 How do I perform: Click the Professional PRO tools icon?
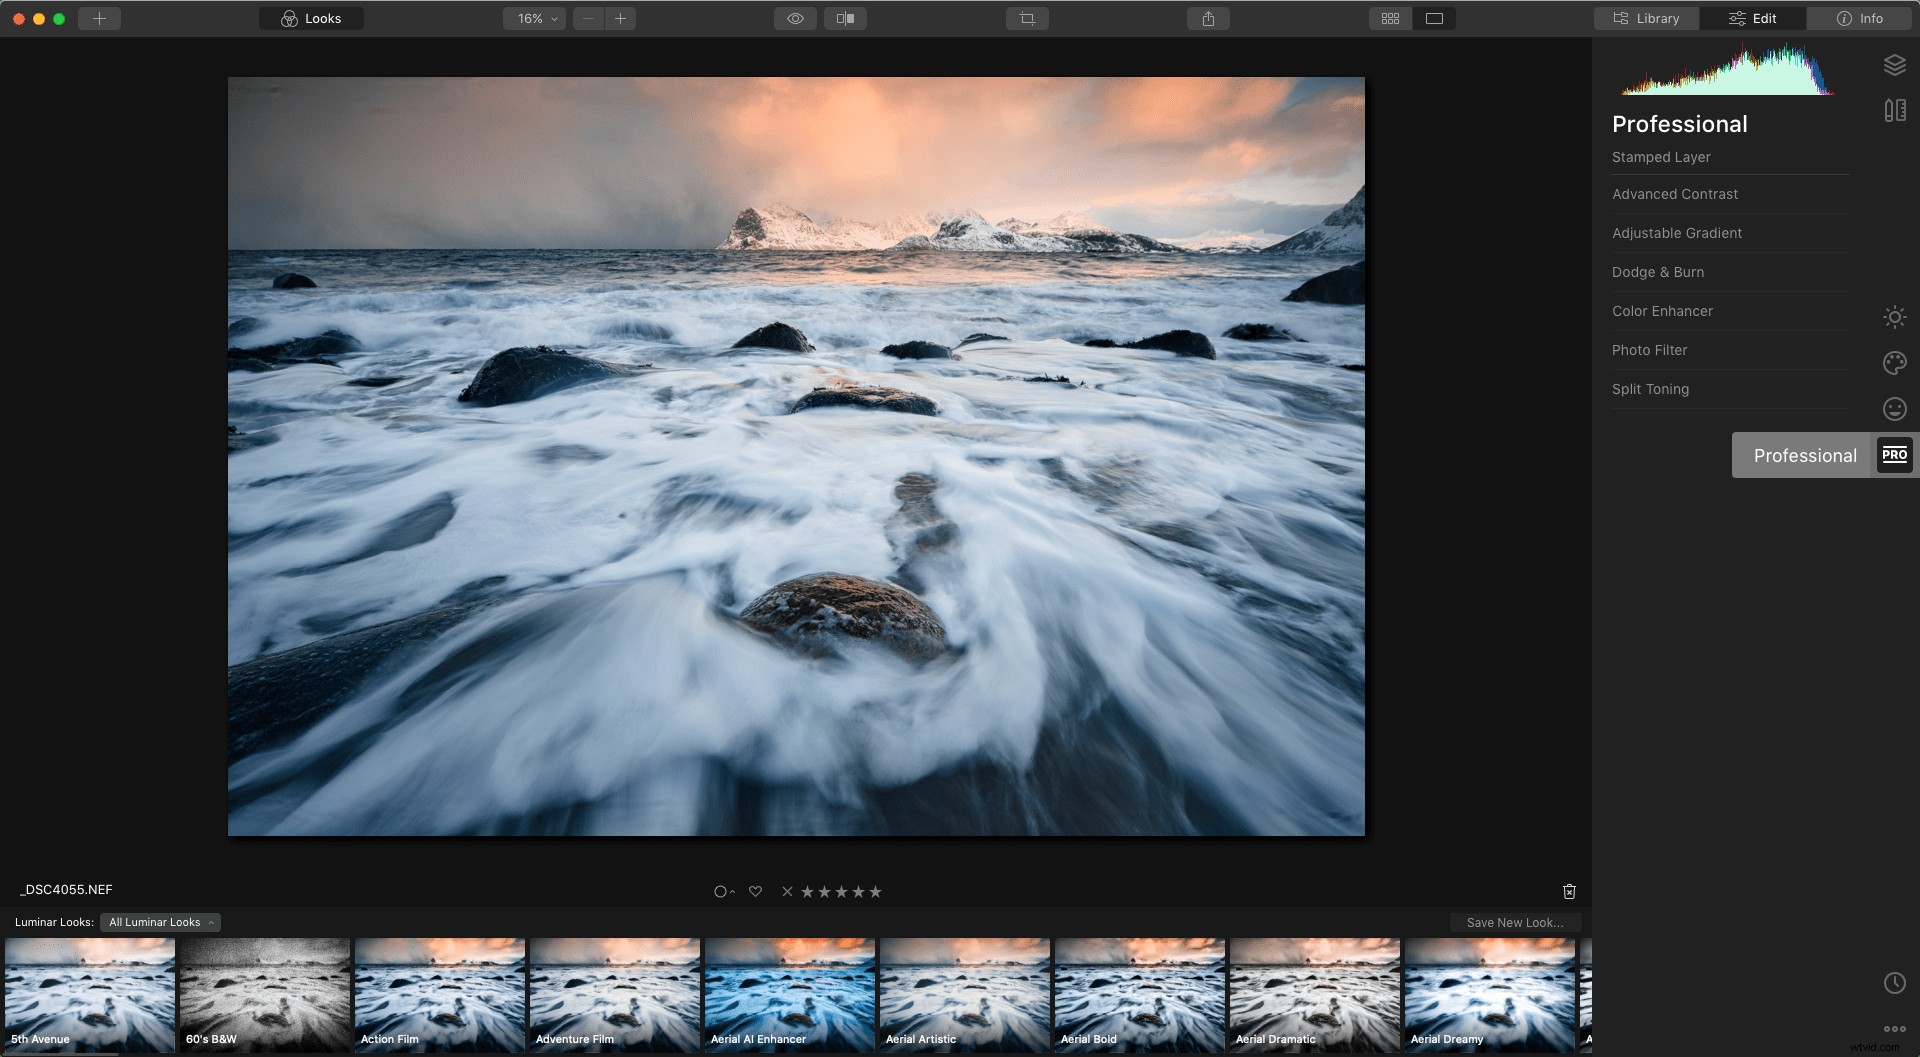[x=1894, y=455]
